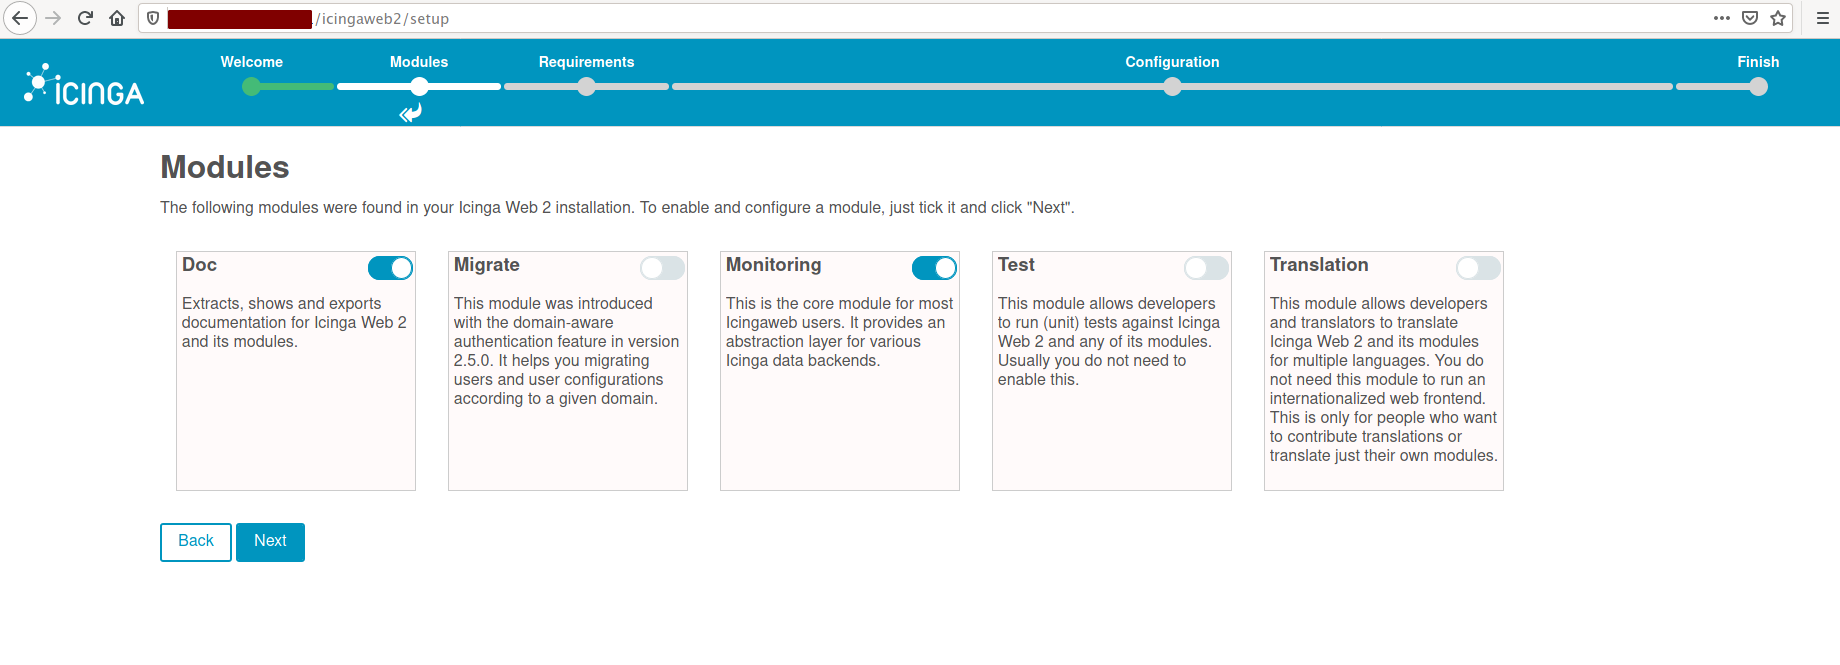Click the Migrate module title

click(486, 265)
